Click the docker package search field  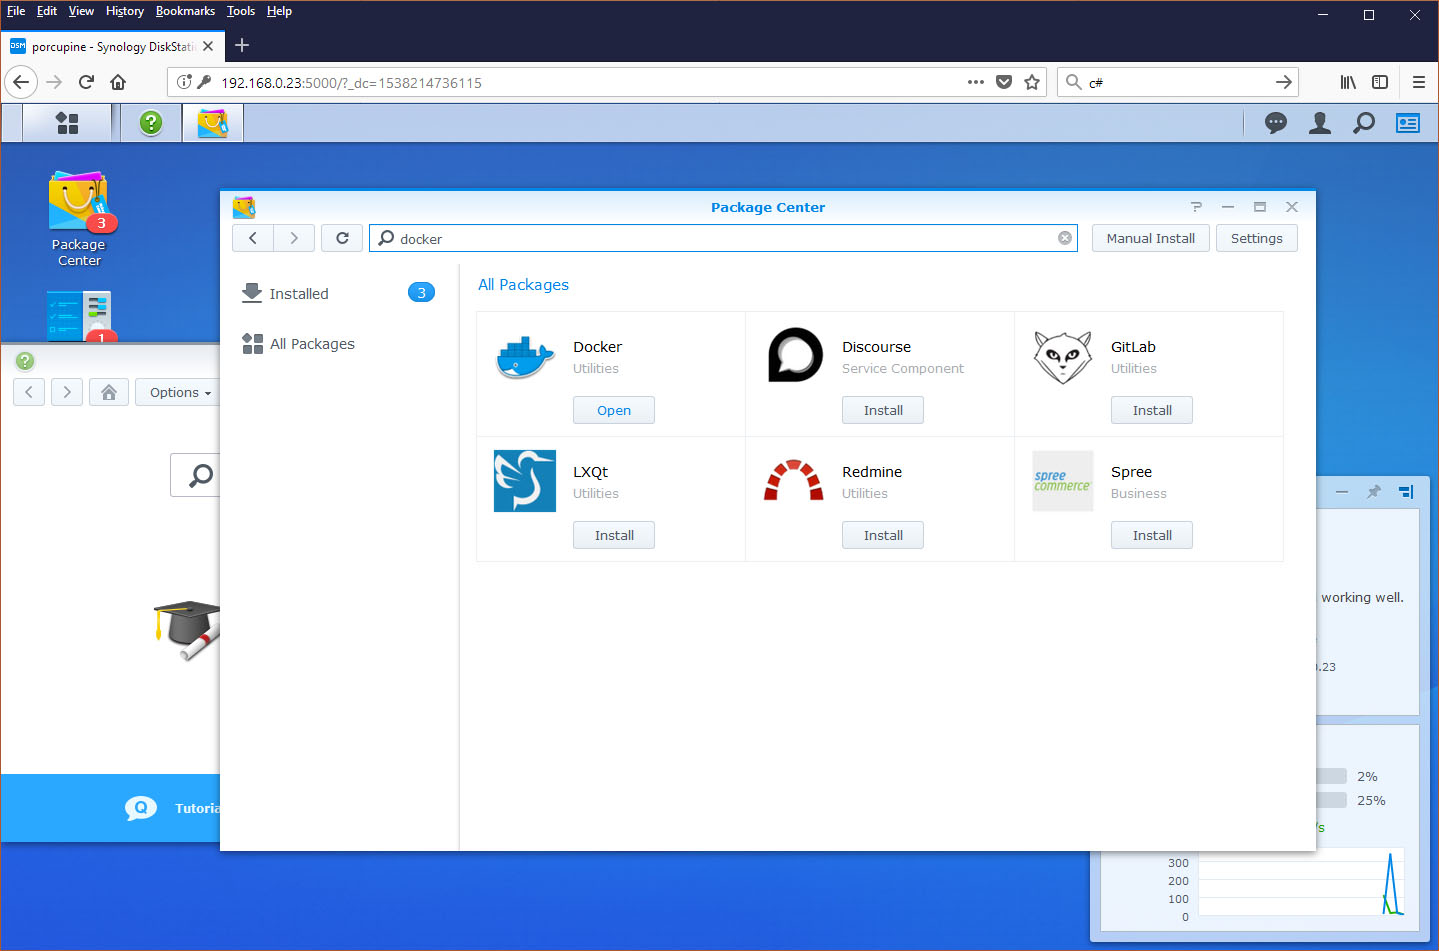click(x=723, y=238)
